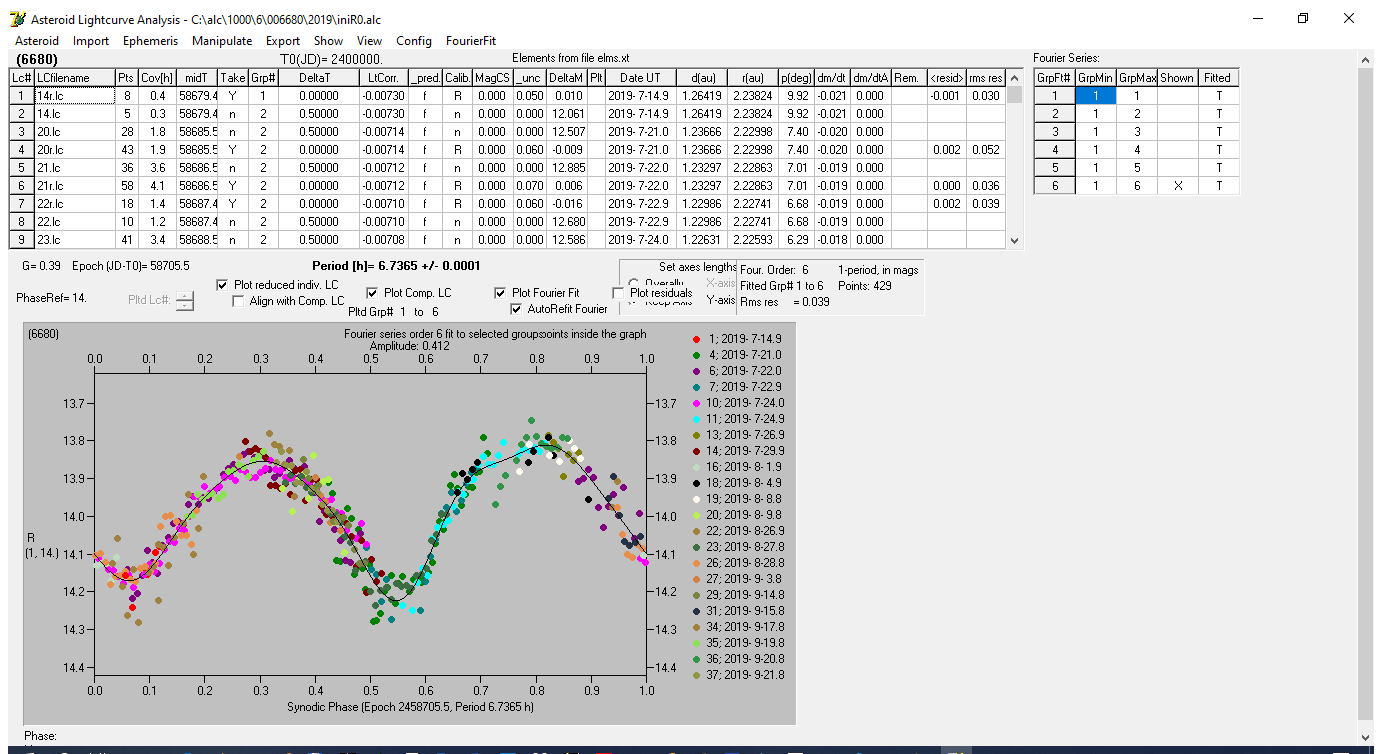
Task: Select the 20r.lc filename cell
Action: pos(73,150)
